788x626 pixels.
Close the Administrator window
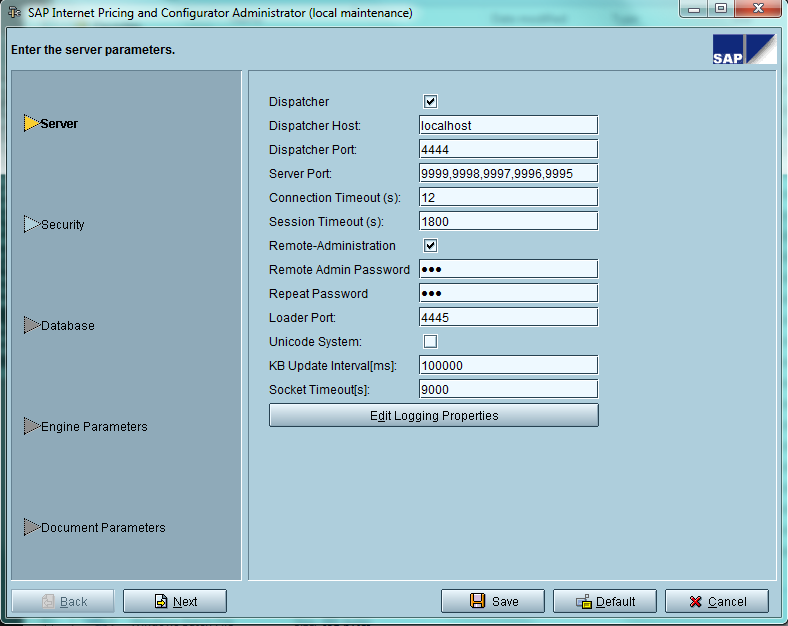(x=758, y=9)
